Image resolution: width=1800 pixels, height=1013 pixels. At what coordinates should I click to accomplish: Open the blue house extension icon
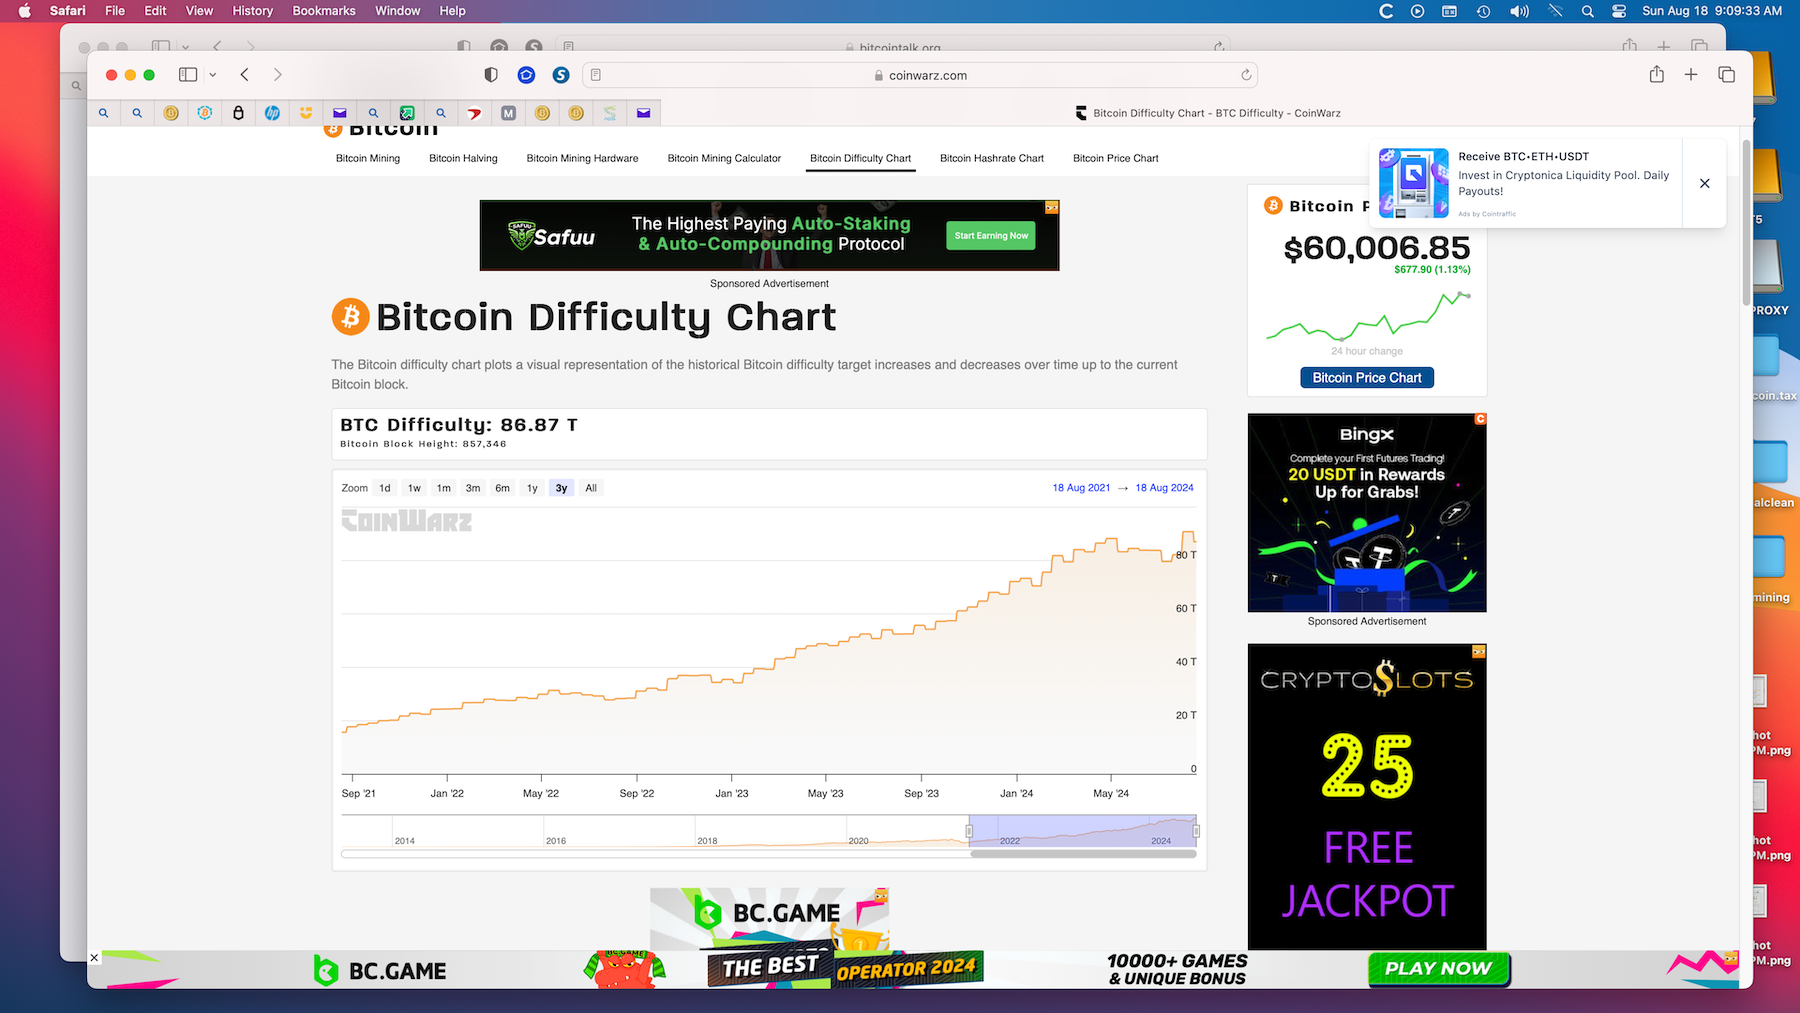(526, 75)
